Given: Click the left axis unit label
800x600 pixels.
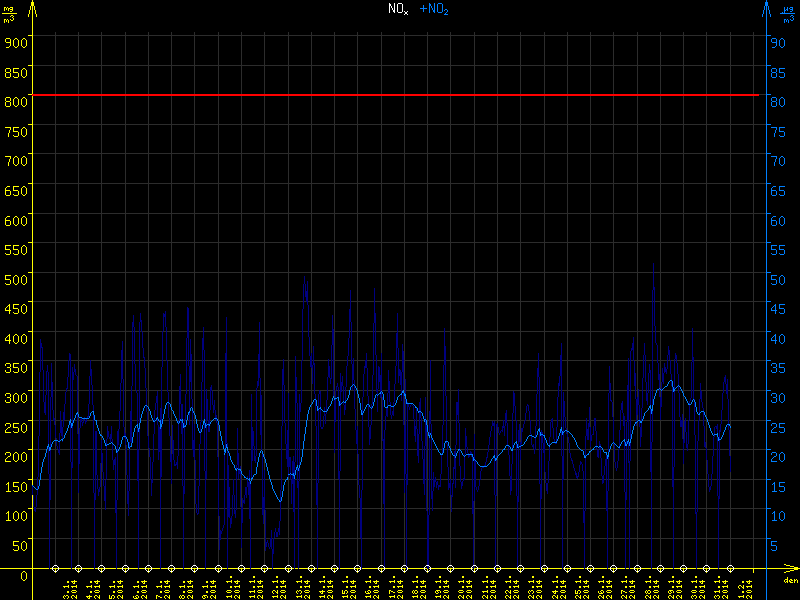Looking at the screenshot, I should pyautogui.click(x=9, y=13).
